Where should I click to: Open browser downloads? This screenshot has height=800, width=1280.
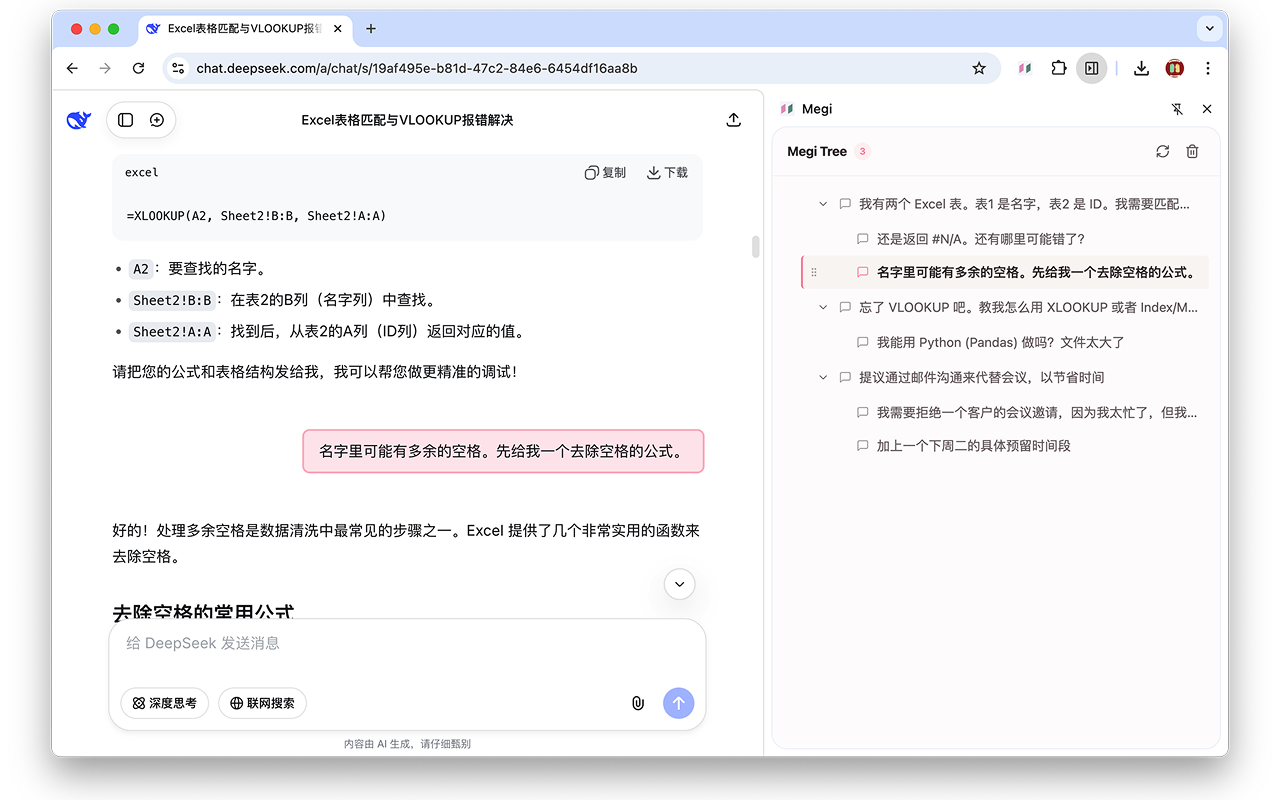[1141, 68]
